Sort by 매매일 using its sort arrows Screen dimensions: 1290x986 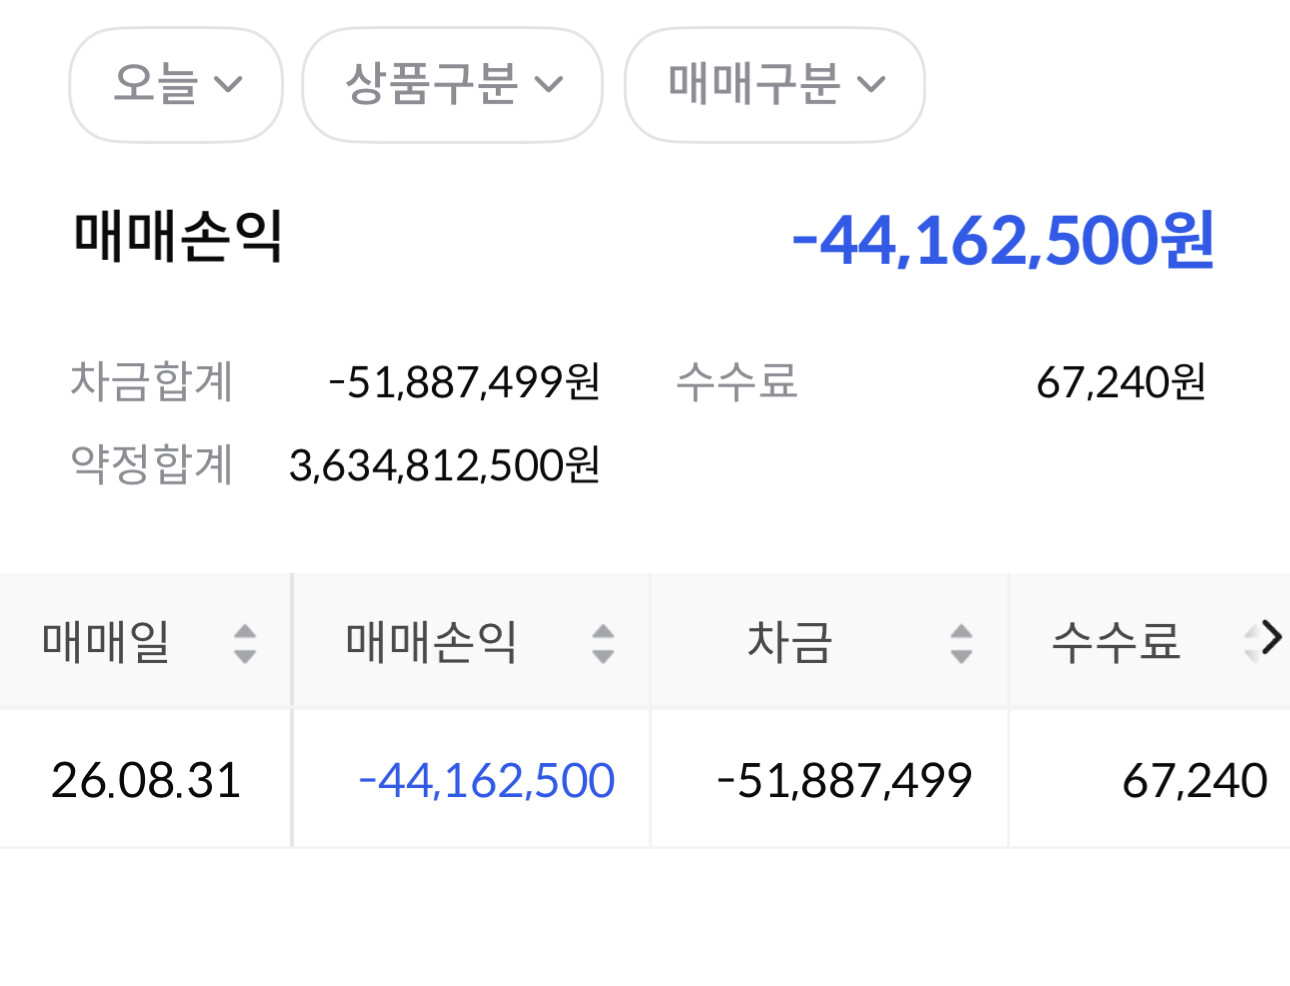click(245, 643)
